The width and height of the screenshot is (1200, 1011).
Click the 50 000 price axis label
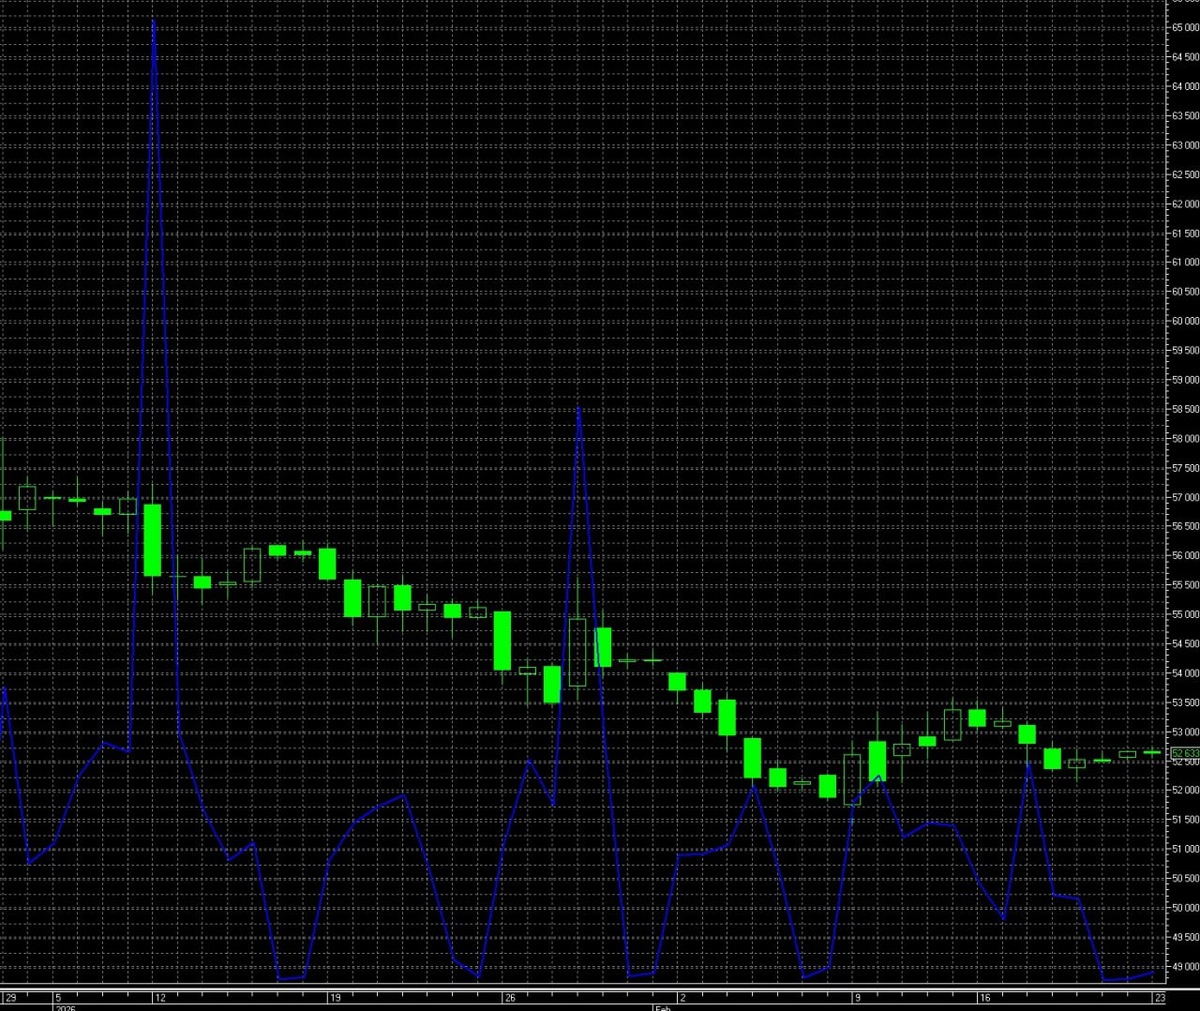[x=1185, y=908]
